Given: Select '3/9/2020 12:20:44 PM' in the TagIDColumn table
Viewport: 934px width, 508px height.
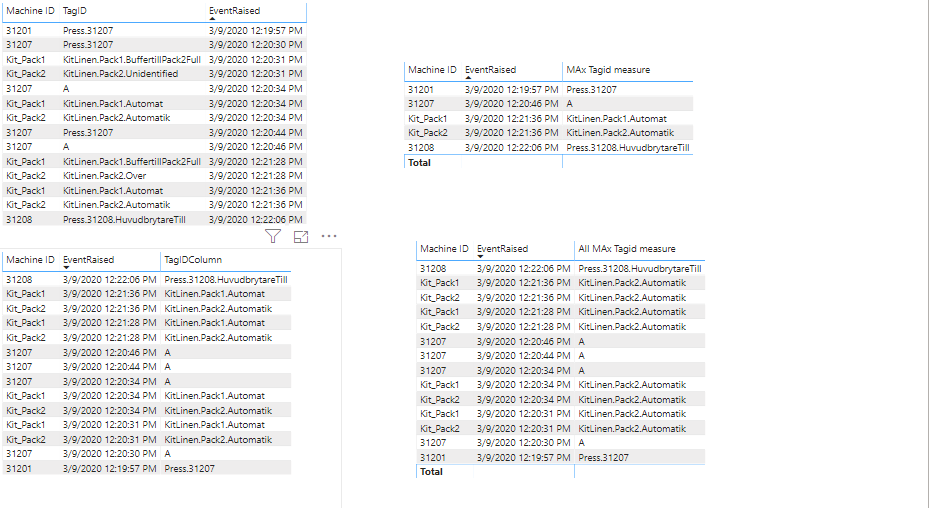Looking at the screenshot, I should pos(110,367).
